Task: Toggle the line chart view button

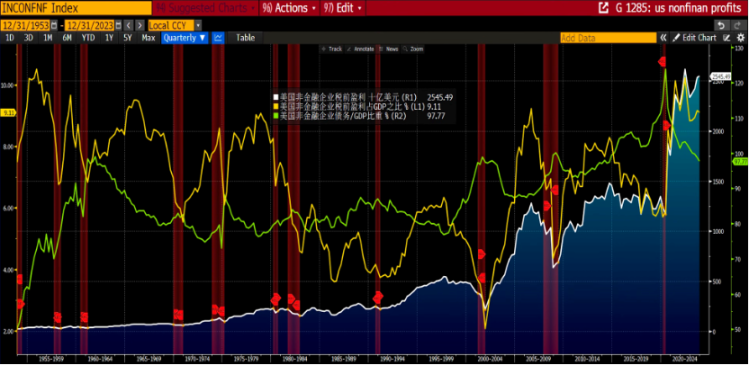Action: [218, 38]
